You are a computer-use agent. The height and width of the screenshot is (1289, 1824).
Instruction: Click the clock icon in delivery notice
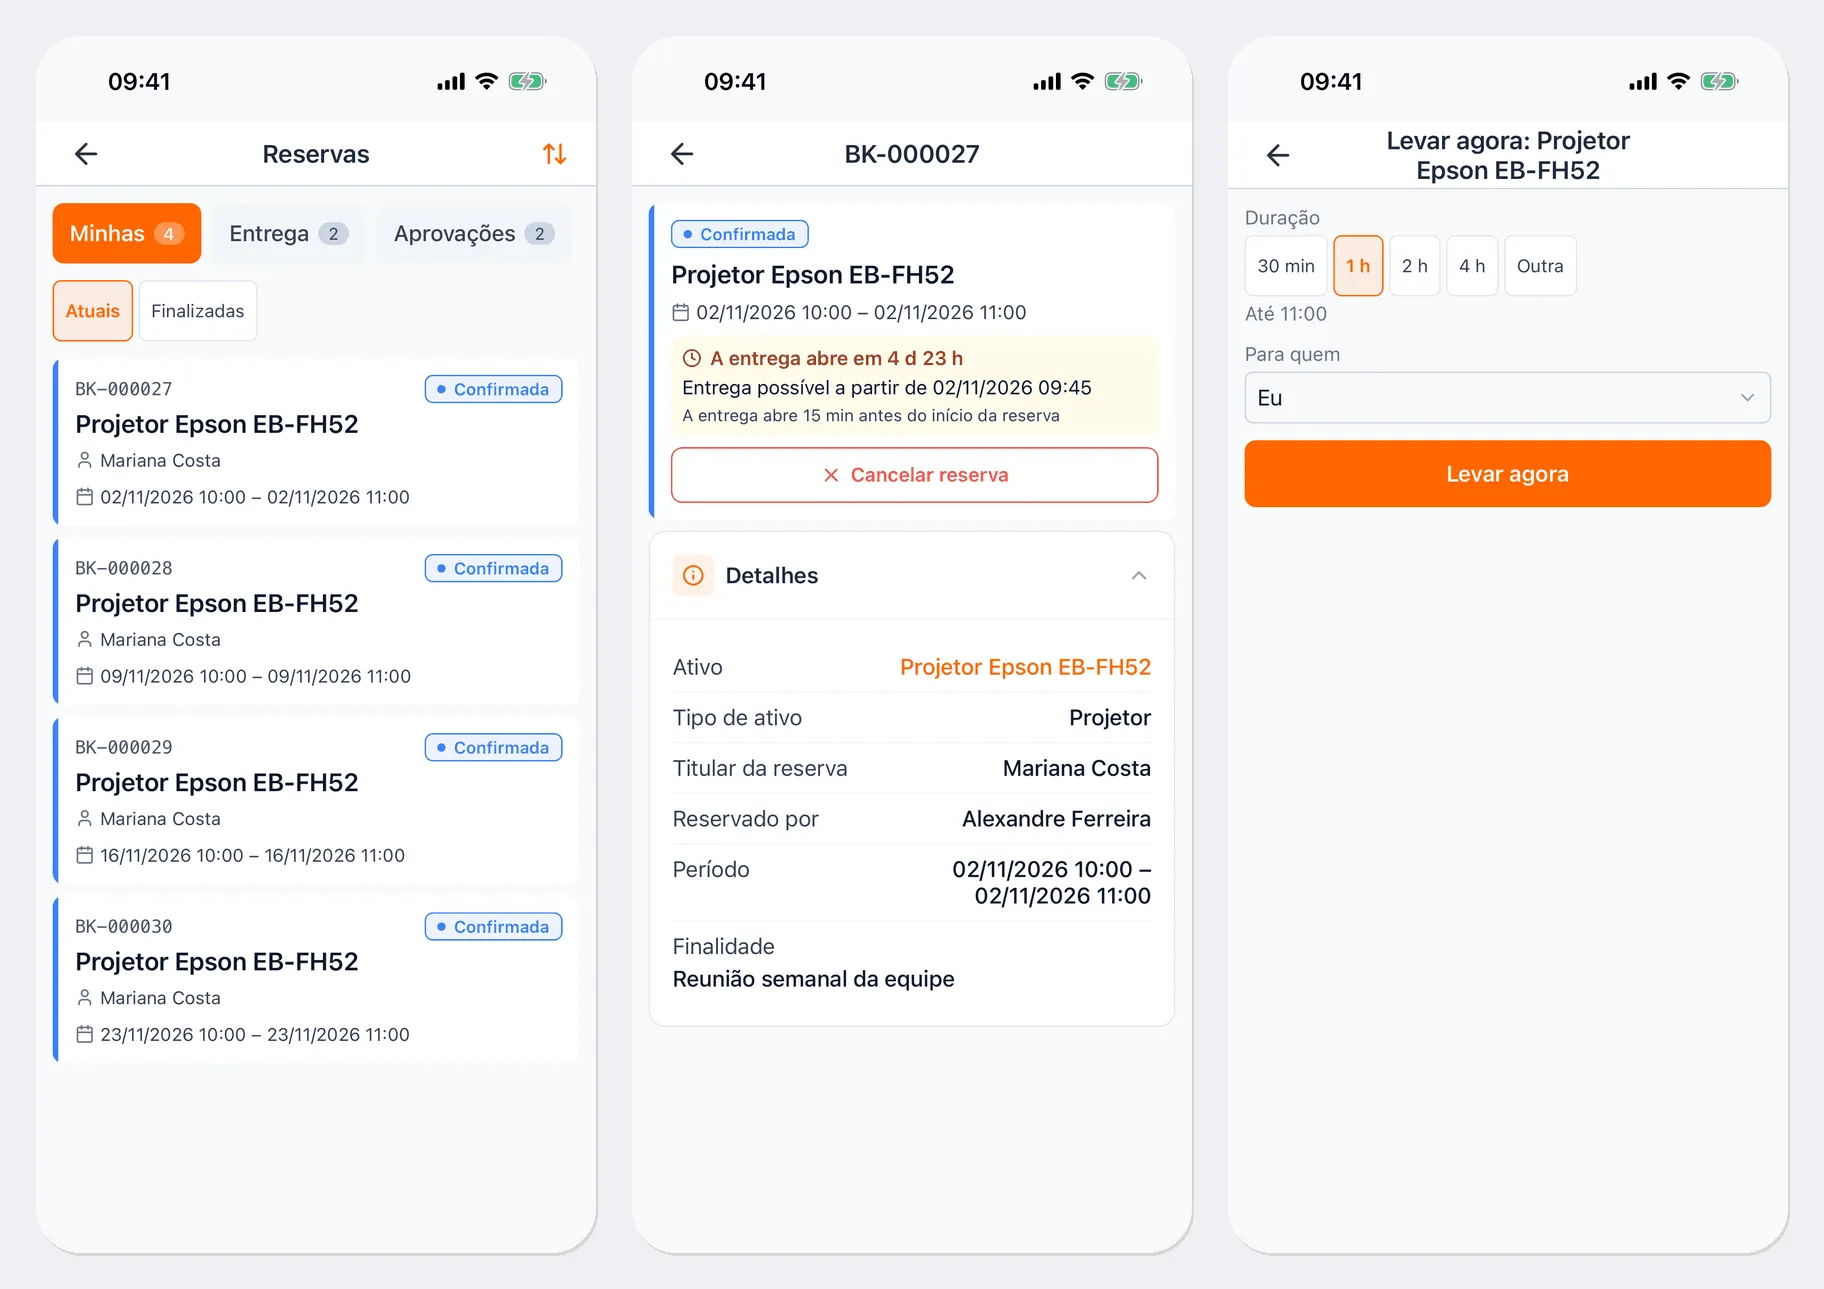click(691, 358)
